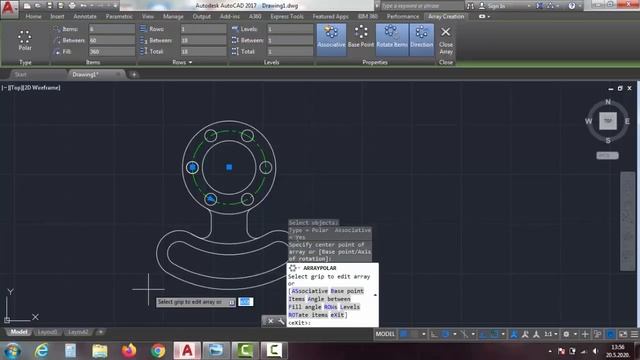This screenshot has width=640, height=360.
Task: Edit the Items Between angle field
Action: 112,40
